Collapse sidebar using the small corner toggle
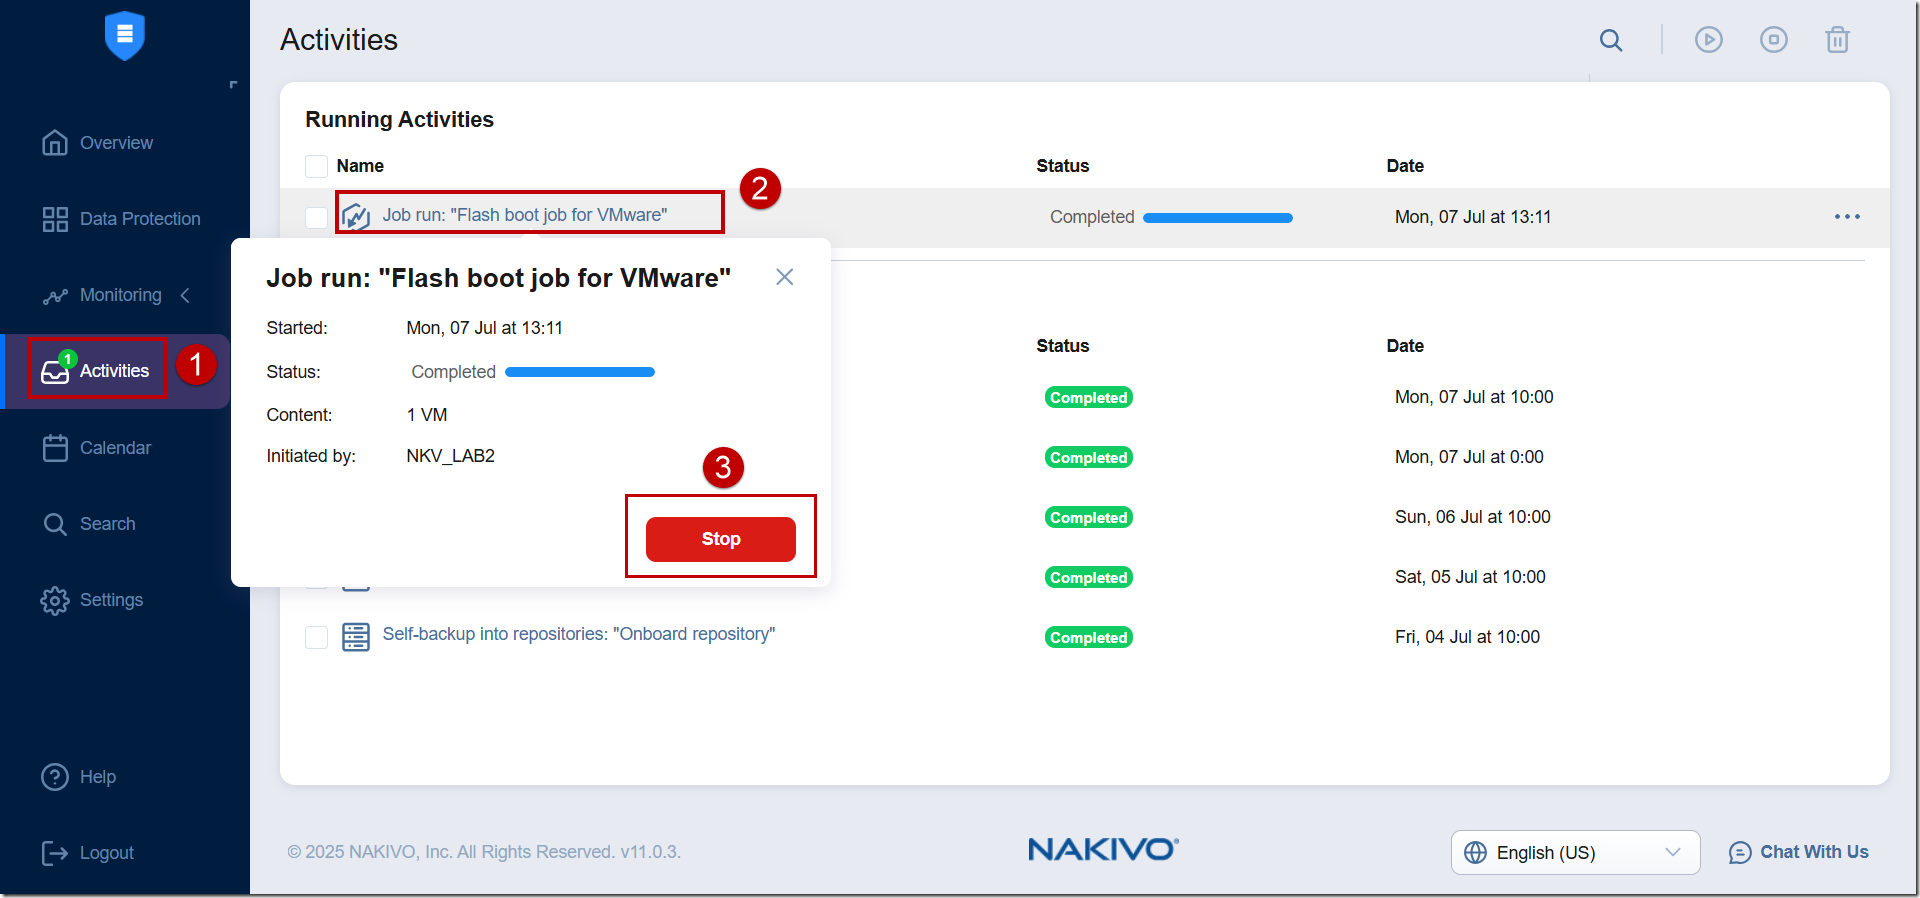The height and width of the screenshot is (898, 1920). [x=233, y=85]
